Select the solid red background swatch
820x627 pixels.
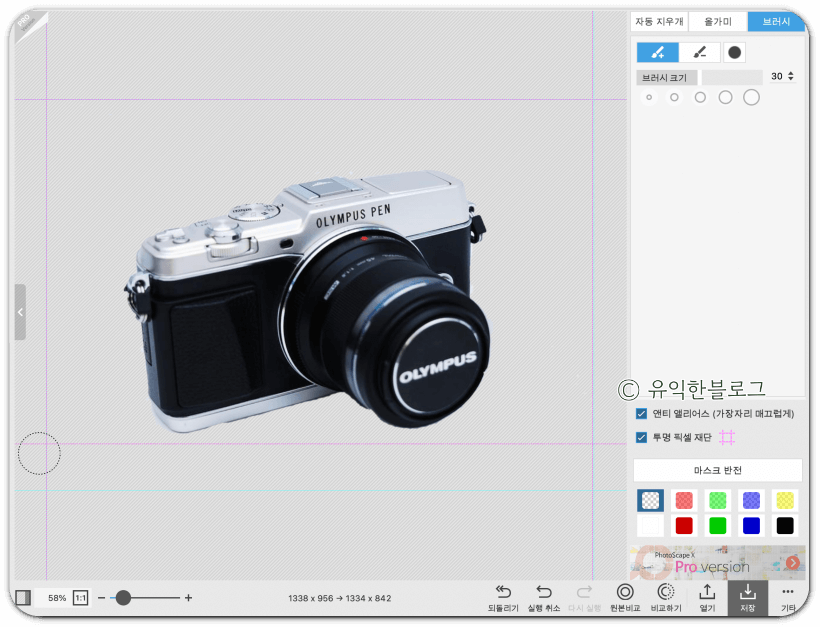[x=684, y=526]
